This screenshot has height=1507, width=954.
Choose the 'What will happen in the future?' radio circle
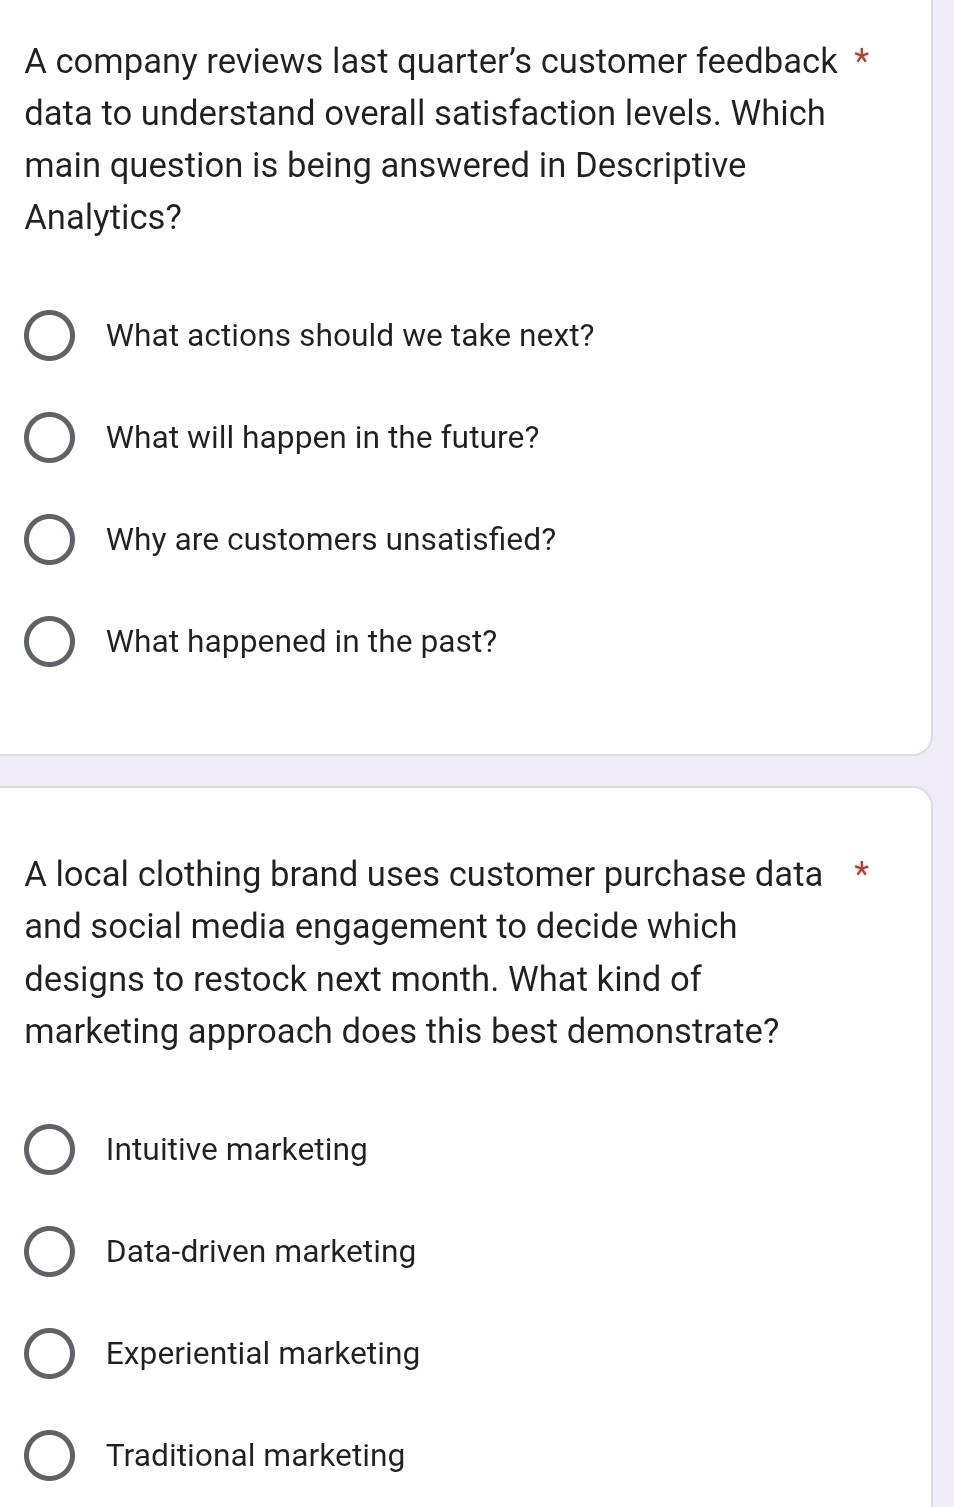pyautogui.click(x=48, y=438)
